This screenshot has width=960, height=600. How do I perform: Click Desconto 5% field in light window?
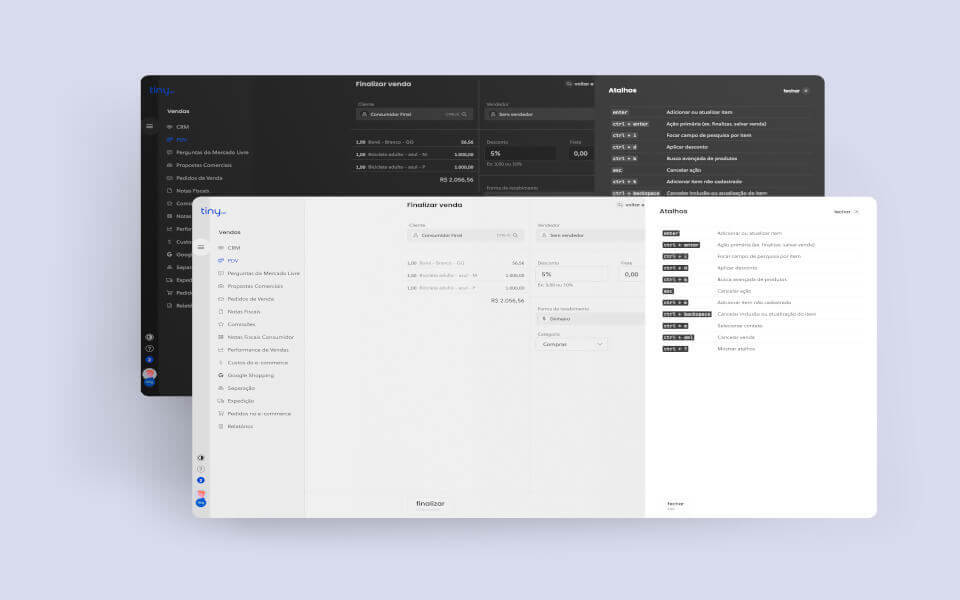coord(572,274)
